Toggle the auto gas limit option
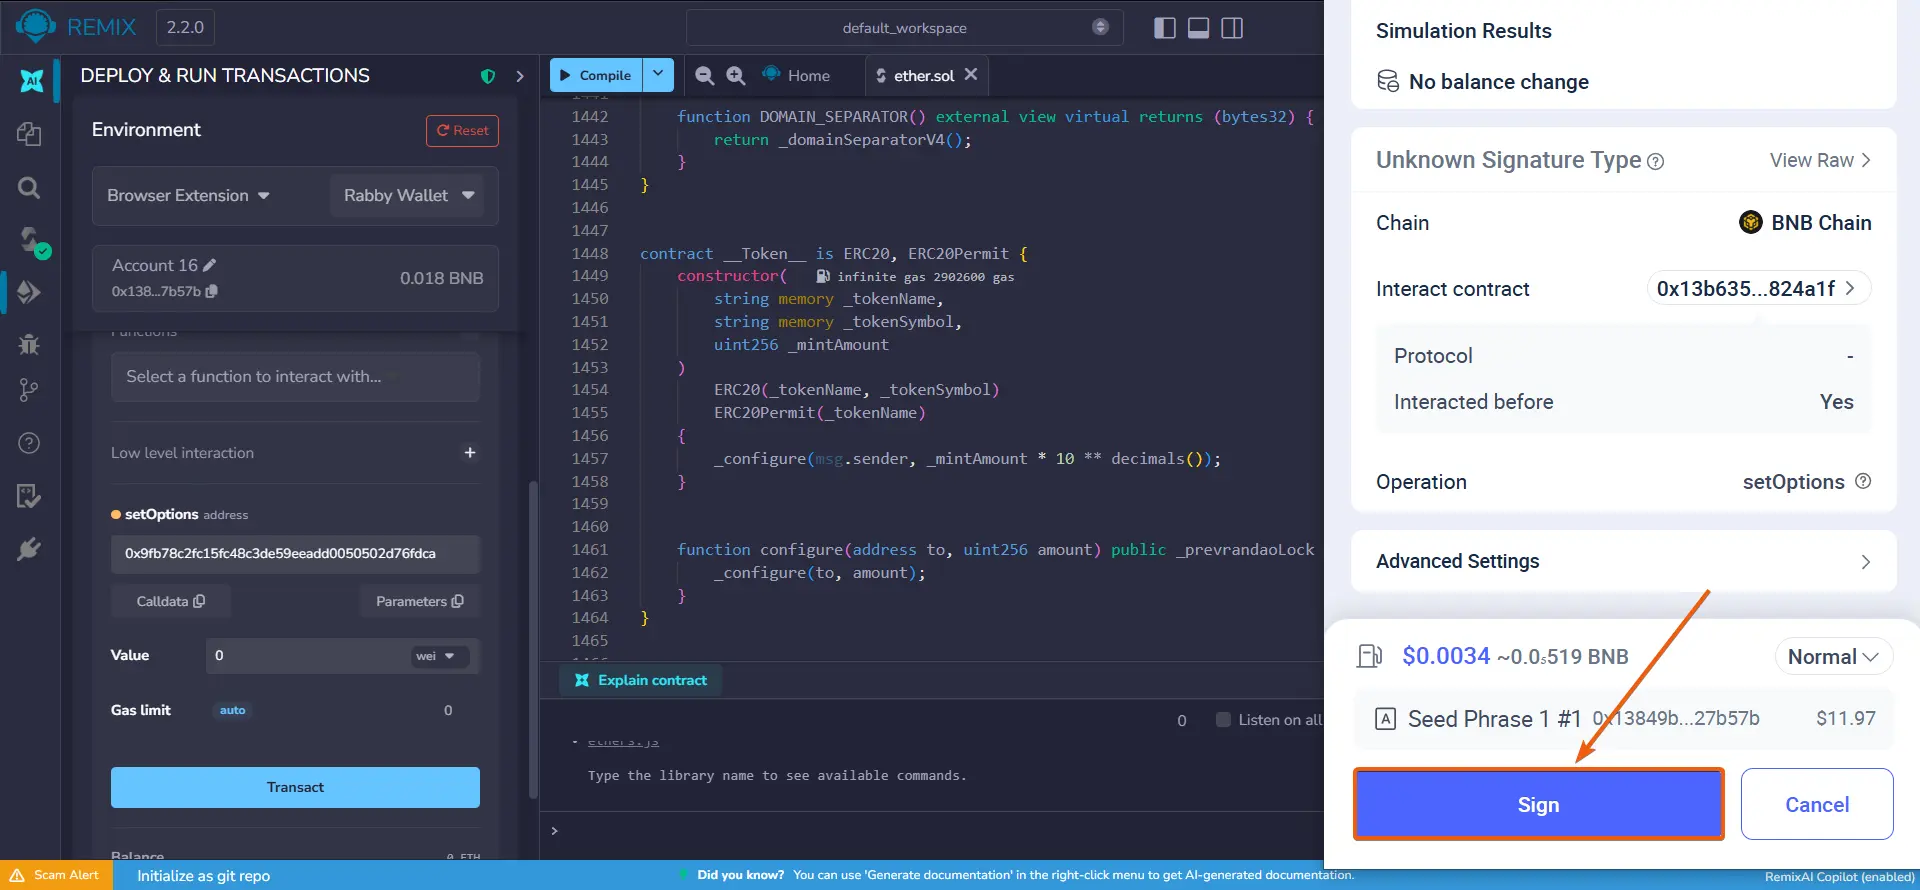1920x890 pixels. [232, 710]
